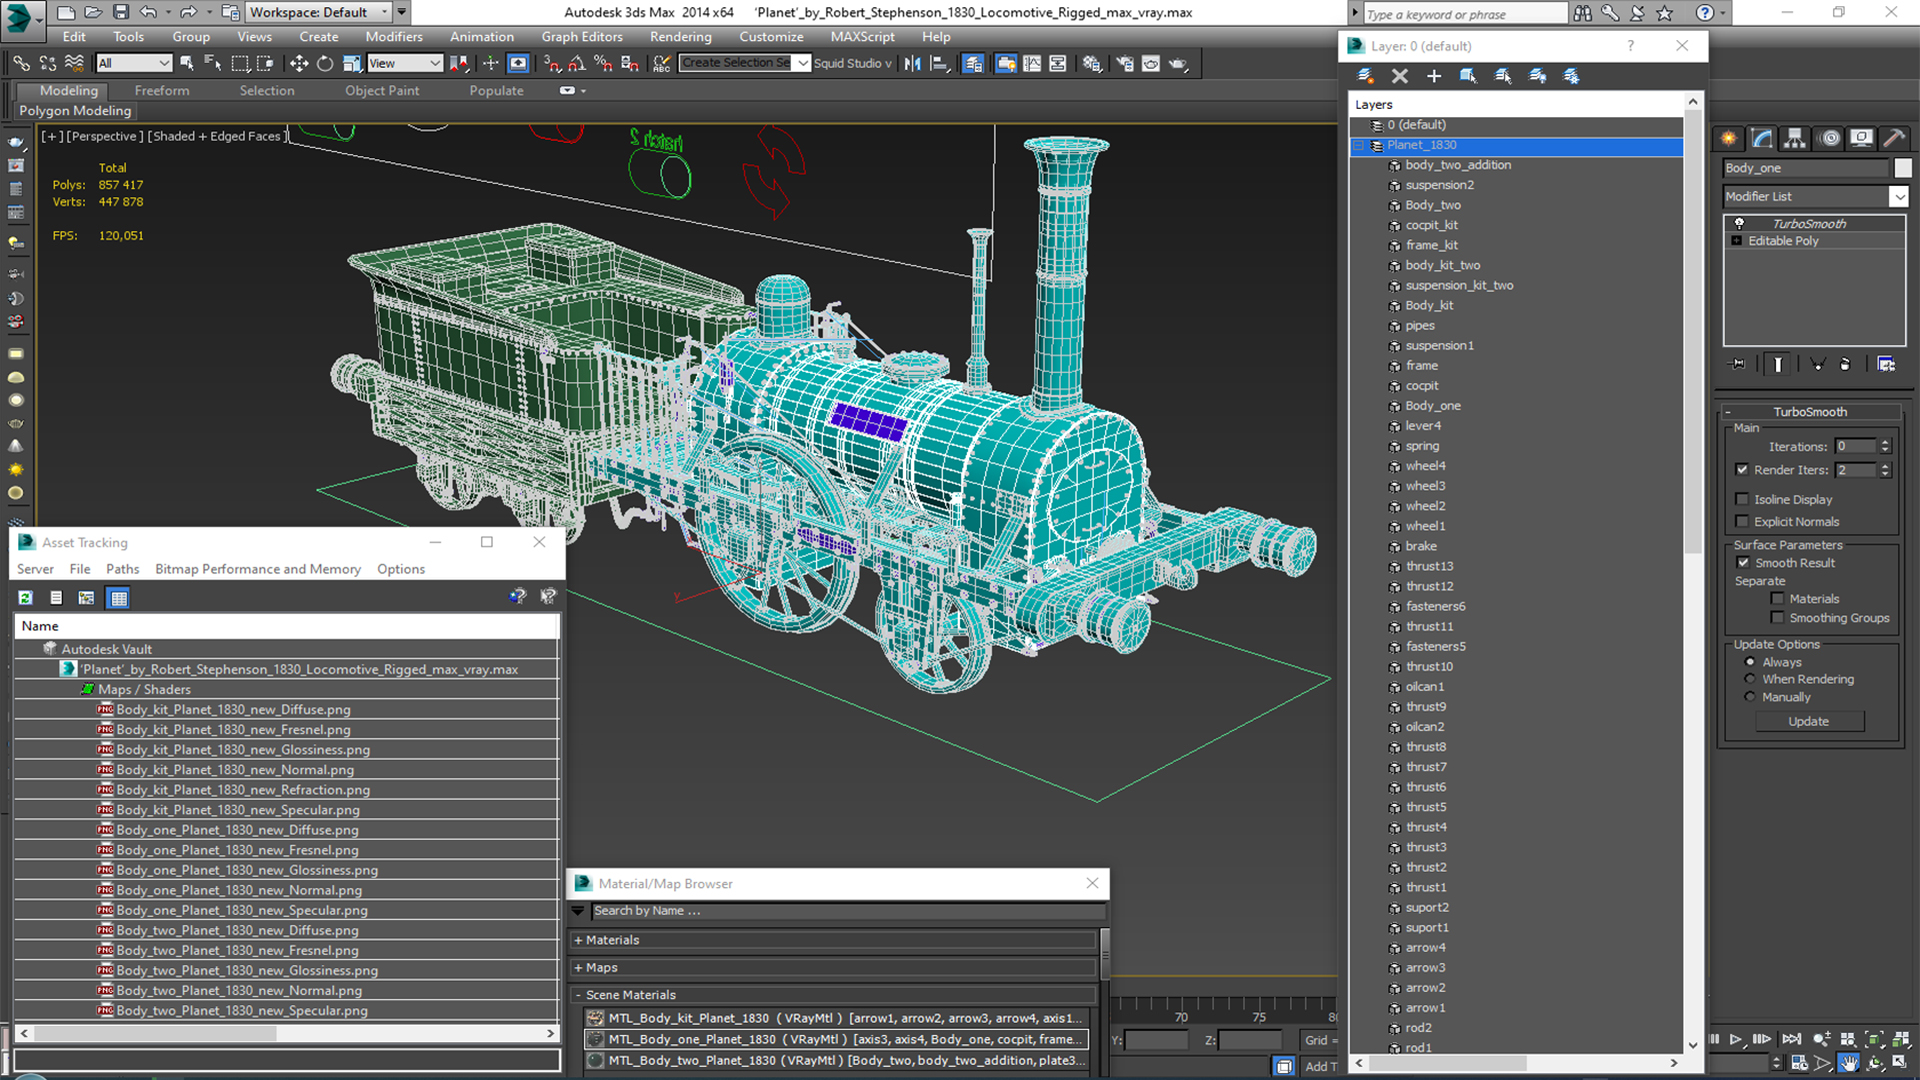Open the Rendering menu
This screenshot has height=1080, width=1920.
[680, 37]
